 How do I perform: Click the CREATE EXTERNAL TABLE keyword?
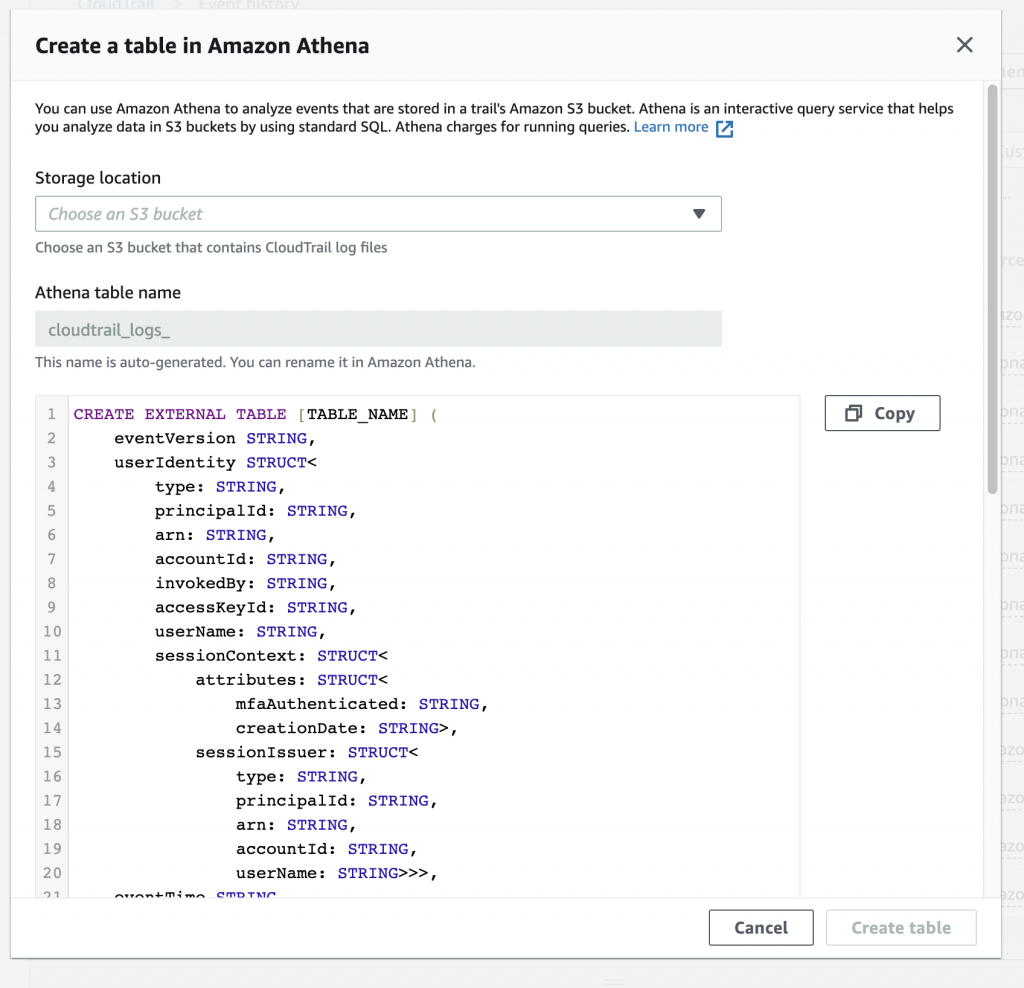180,414
